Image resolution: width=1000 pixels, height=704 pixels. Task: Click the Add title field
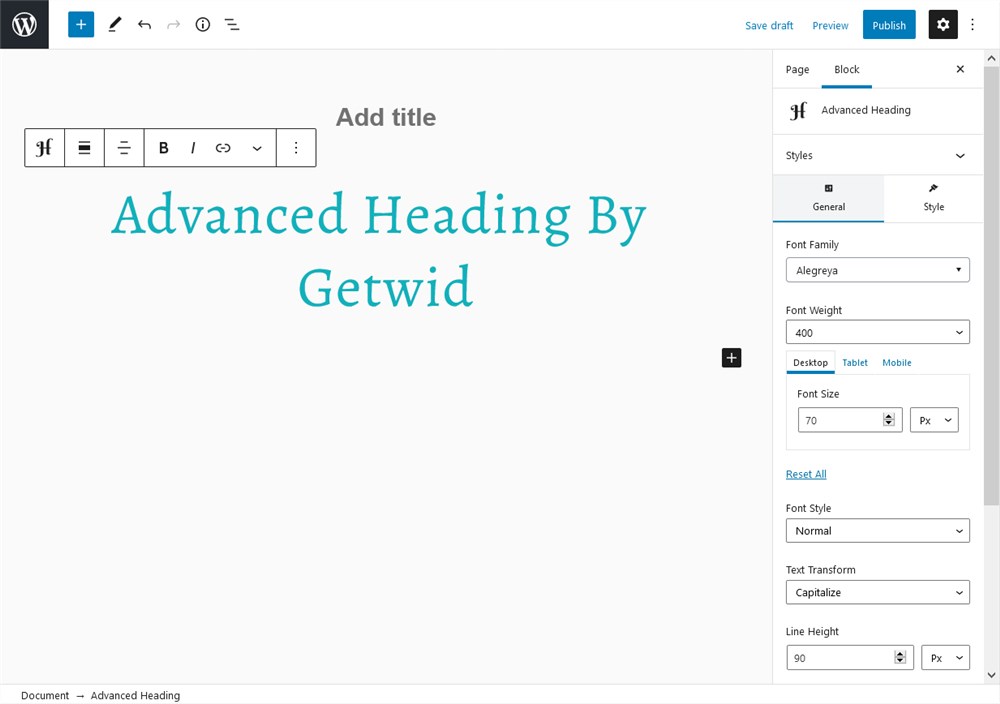tap(386, 117)
